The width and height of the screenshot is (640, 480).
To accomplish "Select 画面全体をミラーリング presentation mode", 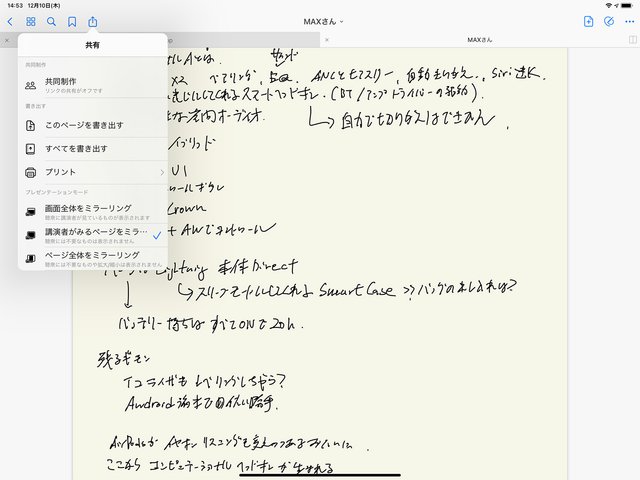I will [92, 210].
